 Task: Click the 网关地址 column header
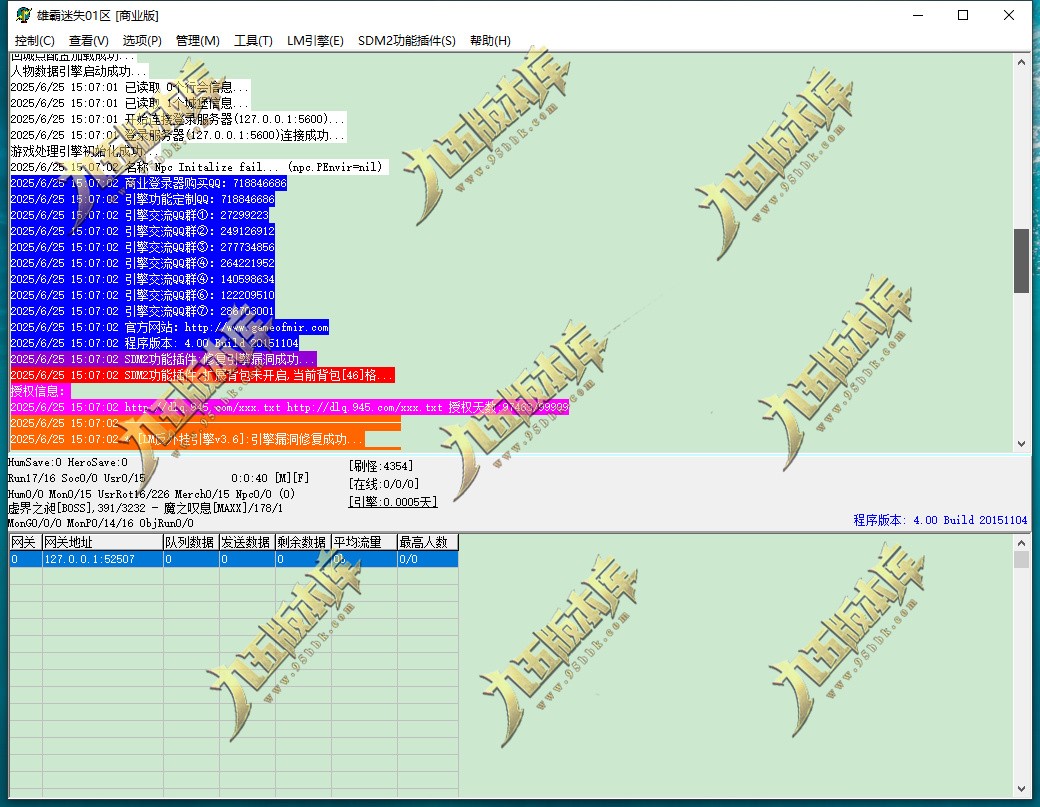[103, 542]
